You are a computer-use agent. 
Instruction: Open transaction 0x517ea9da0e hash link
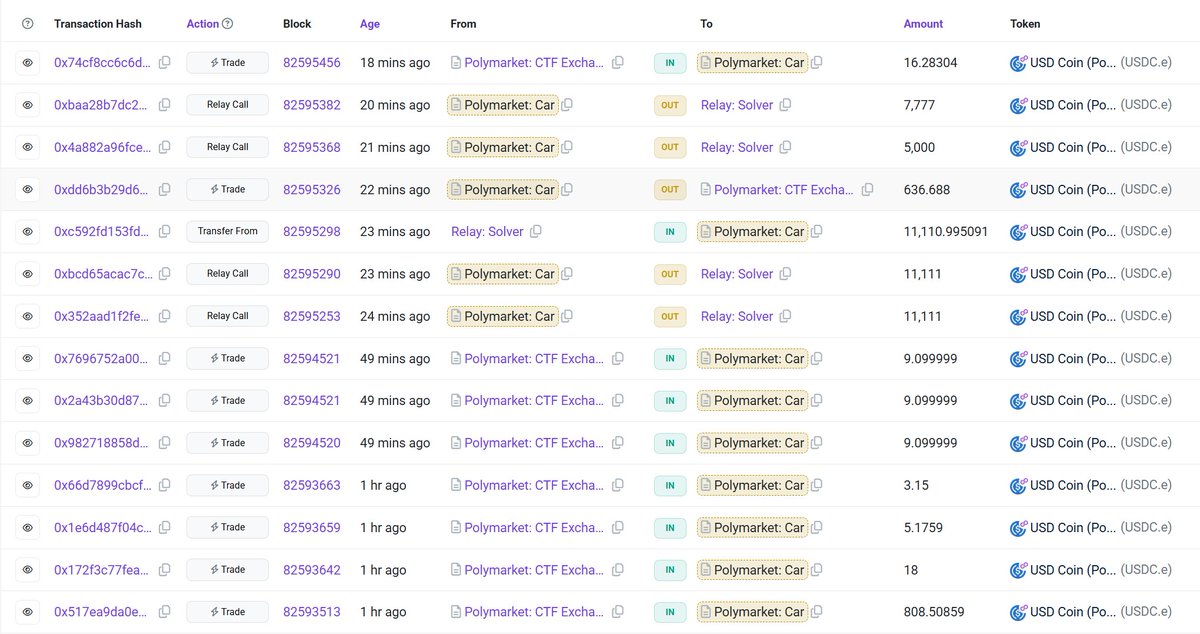pos(103,611)
